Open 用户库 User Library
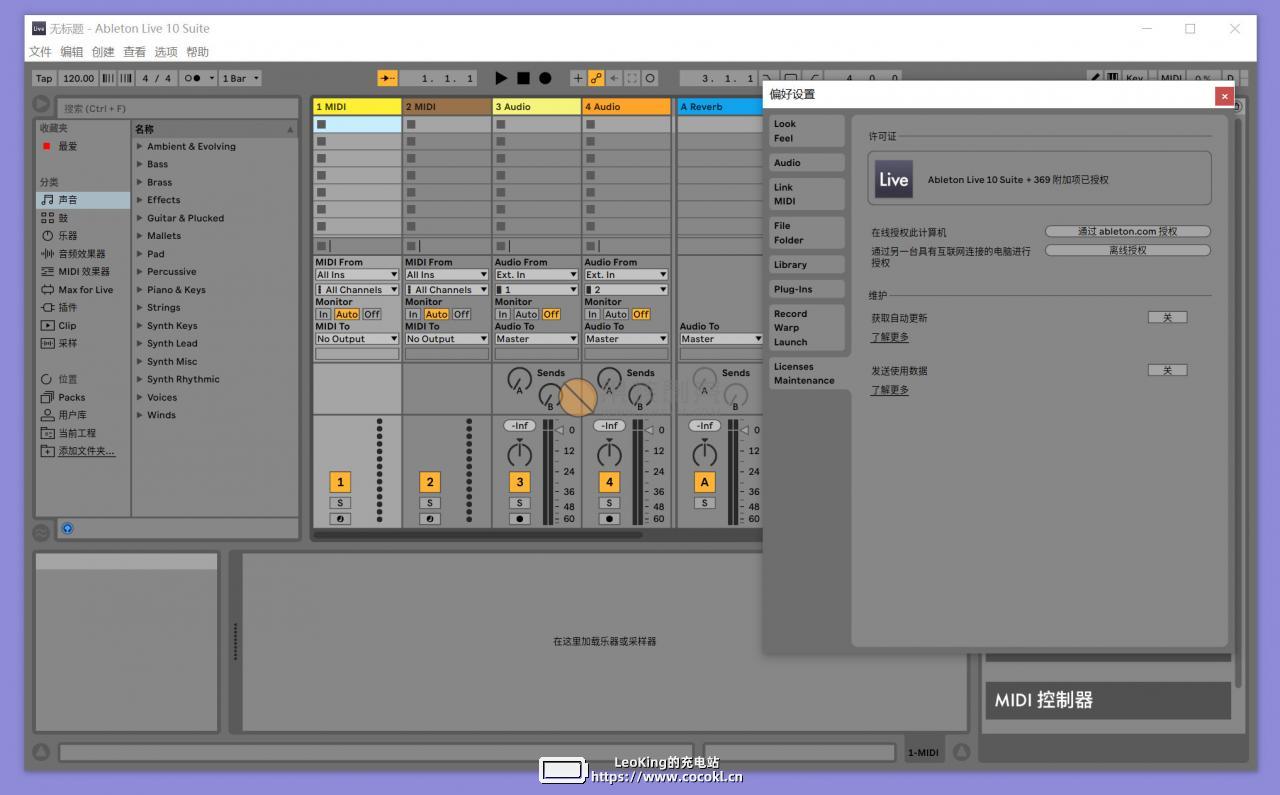The height and width of the screenshot is (795, 1280). coord(83,415)
